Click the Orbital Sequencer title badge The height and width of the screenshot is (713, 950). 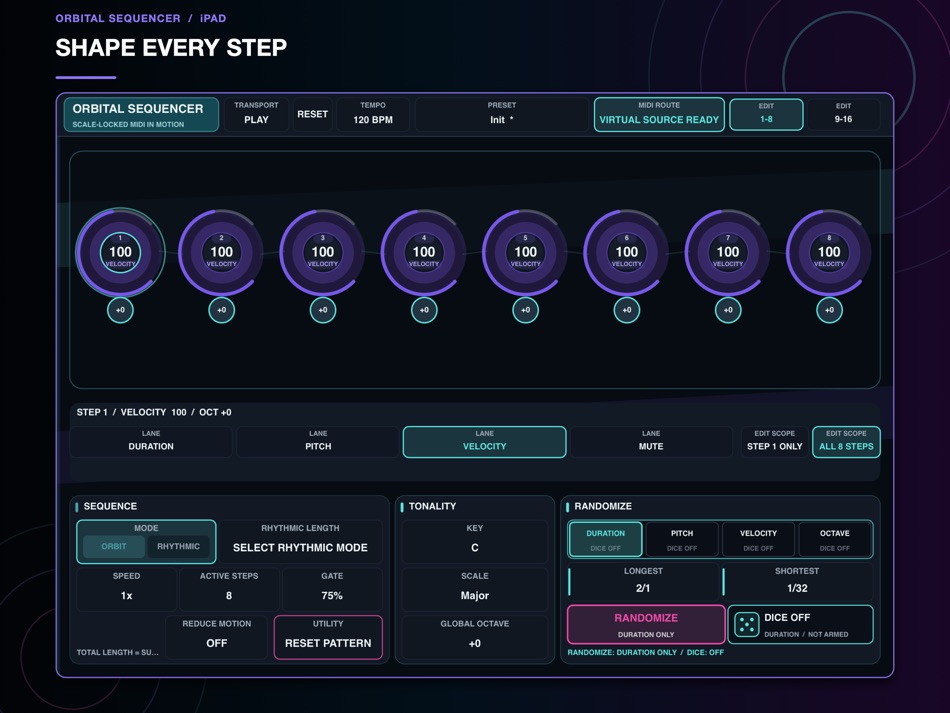(x=141, y=114)
